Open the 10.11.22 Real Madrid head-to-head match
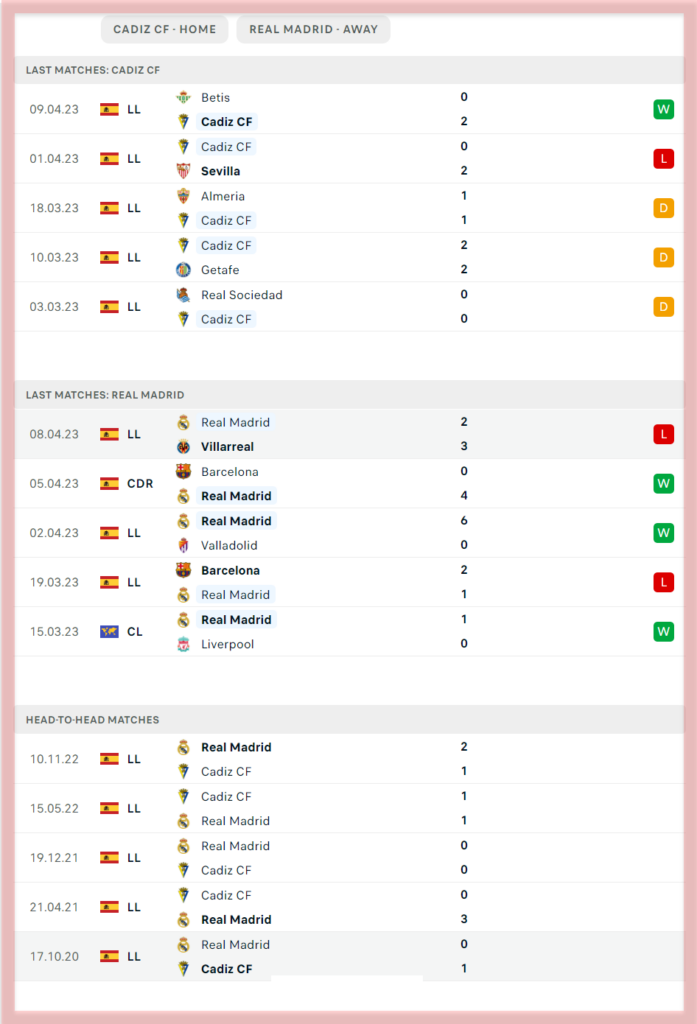This screenshot has width=697, height=1024. tap(349, 759)
